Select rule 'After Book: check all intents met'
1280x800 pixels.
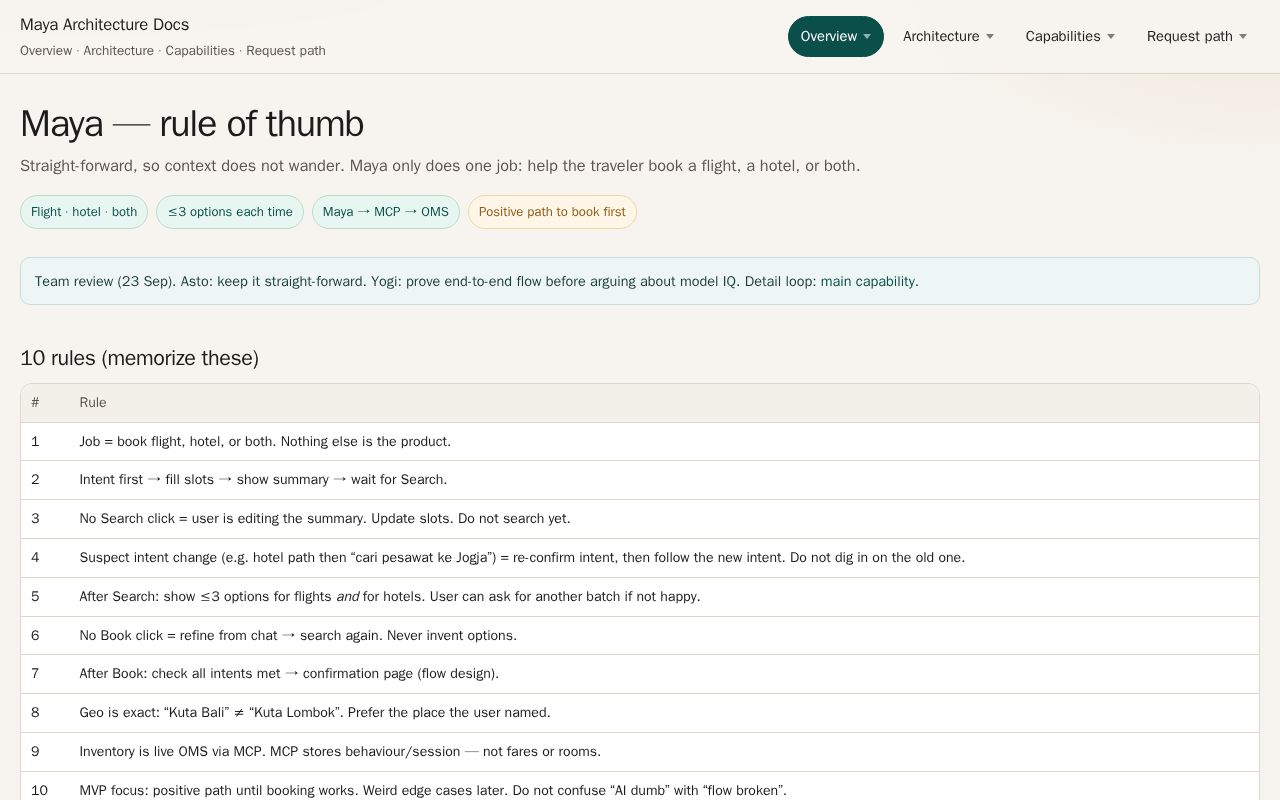tap(640, 674)
